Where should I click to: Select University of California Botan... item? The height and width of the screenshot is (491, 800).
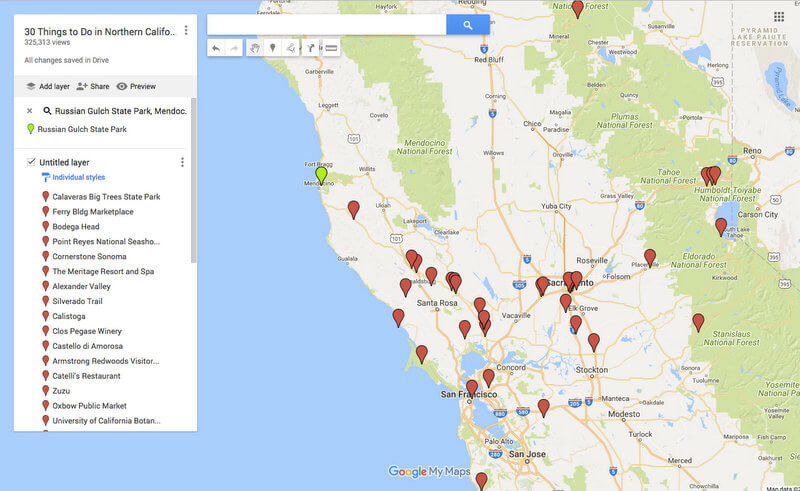pos(106,421)
